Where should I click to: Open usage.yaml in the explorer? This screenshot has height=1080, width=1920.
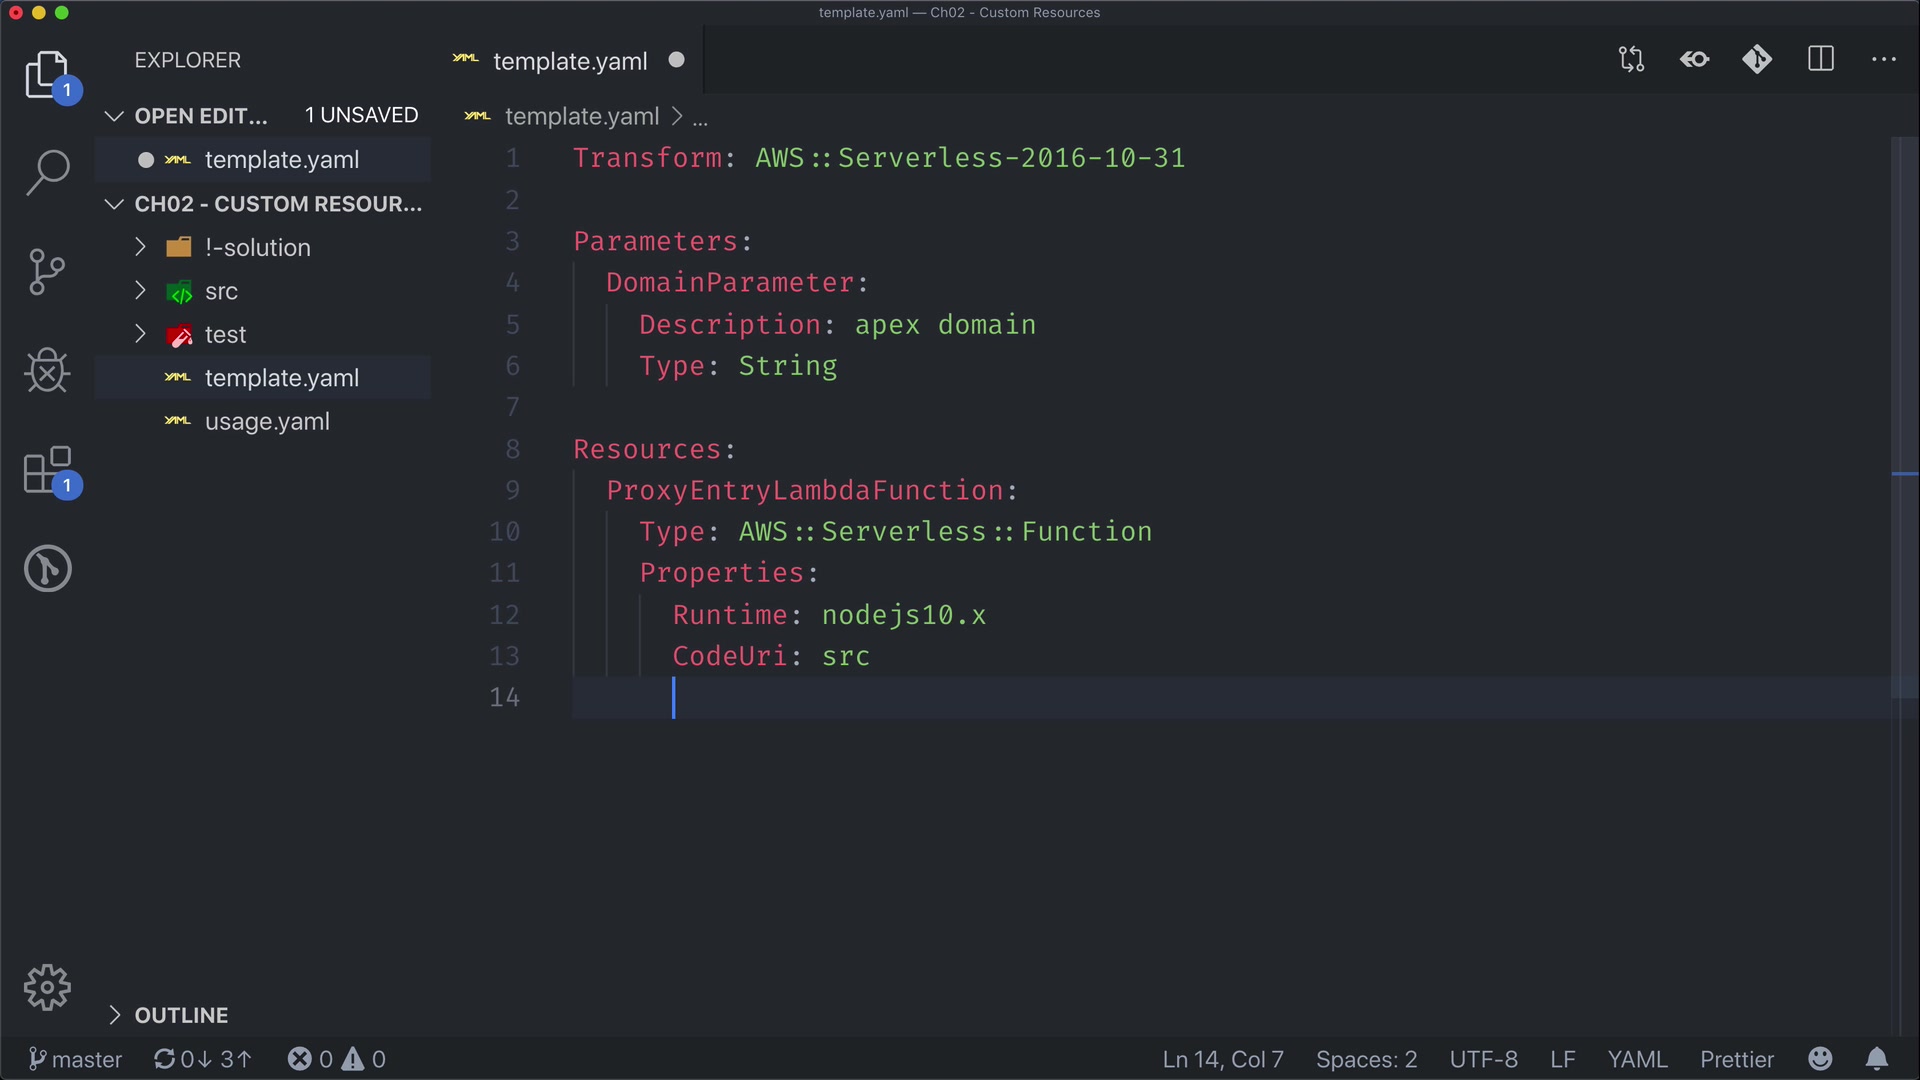(x=267, y=422)
